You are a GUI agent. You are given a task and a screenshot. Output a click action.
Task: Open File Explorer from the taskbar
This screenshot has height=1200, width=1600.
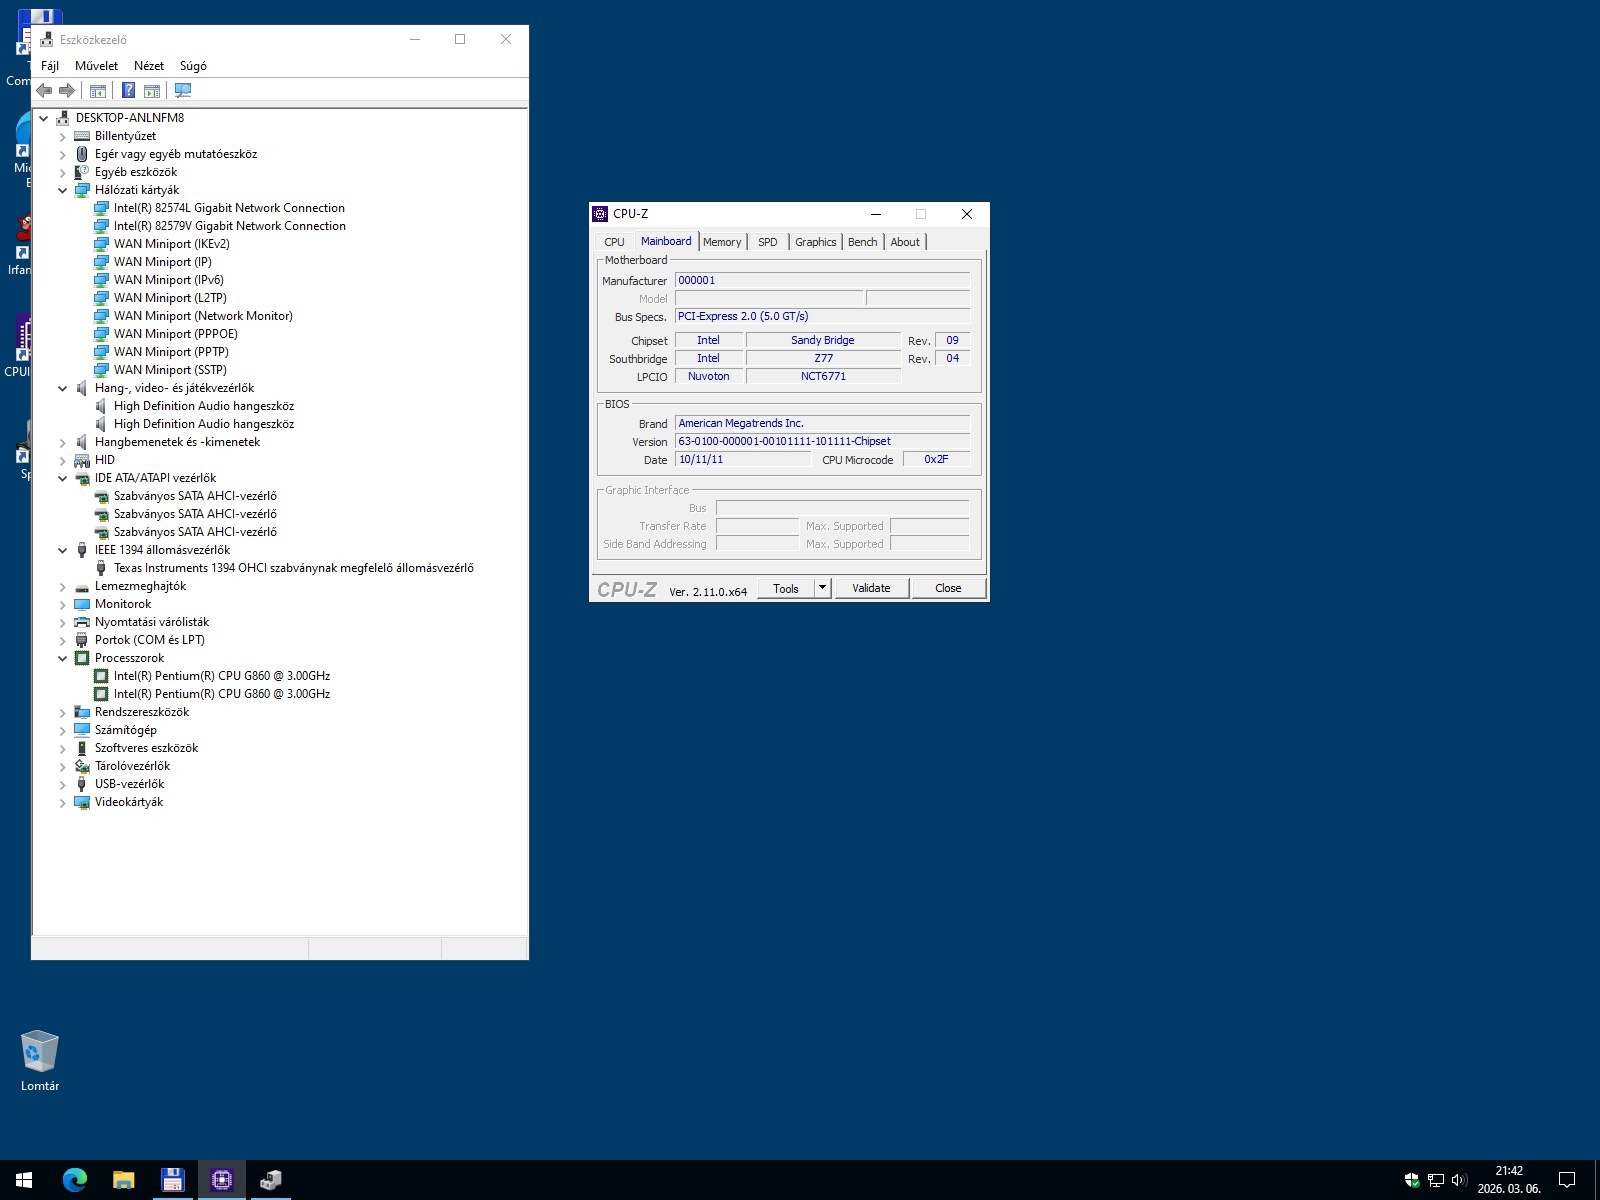coord(123,1180)
